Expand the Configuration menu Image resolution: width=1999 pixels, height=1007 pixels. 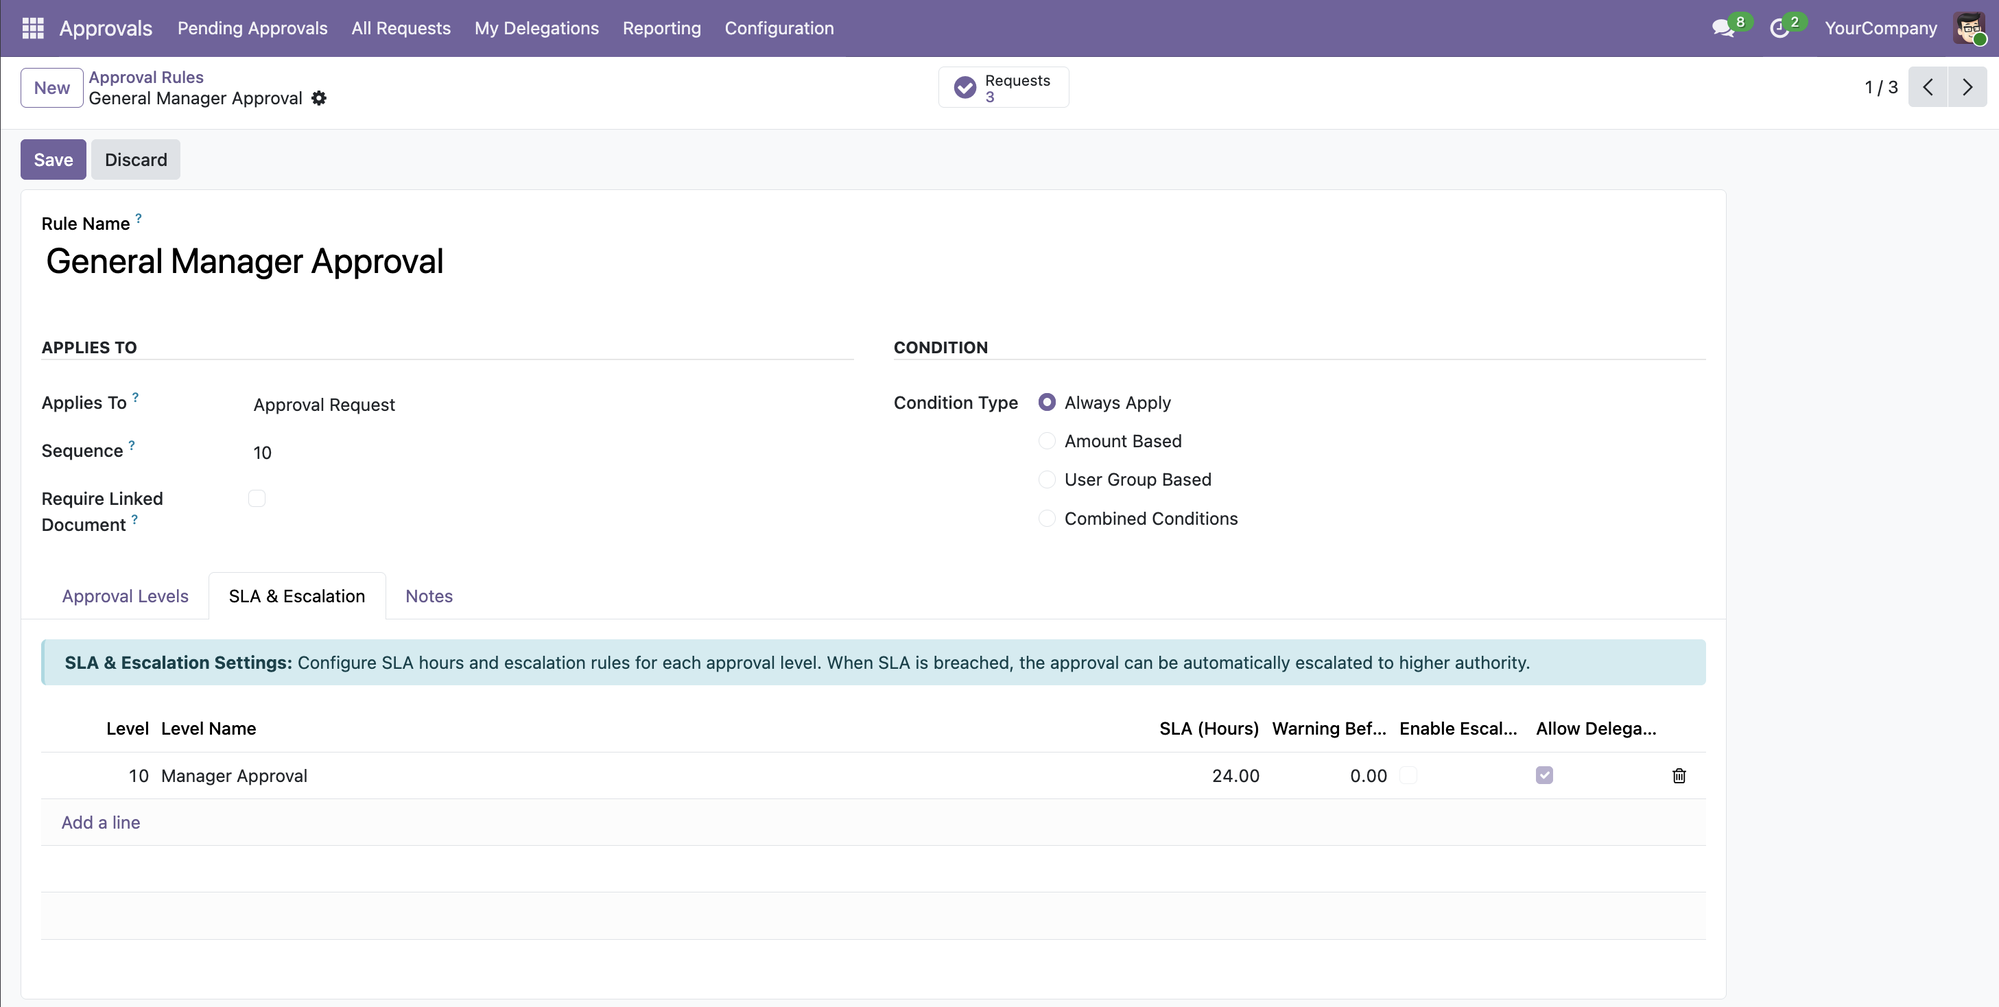tap(779, 28)
